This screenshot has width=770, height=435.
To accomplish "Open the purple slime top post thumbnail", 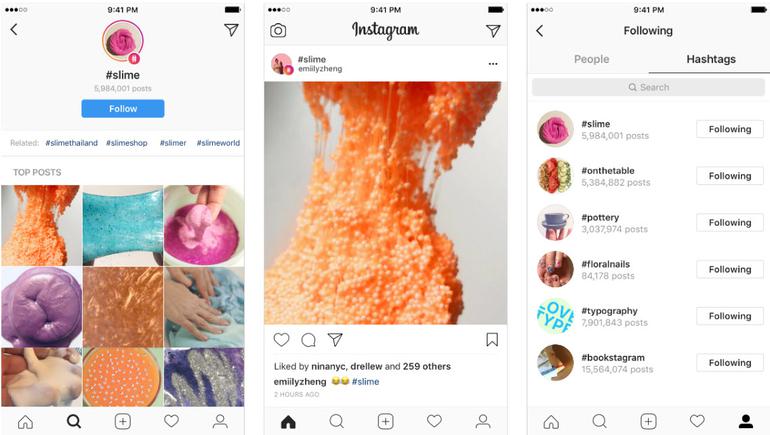I will click(42, 307).
